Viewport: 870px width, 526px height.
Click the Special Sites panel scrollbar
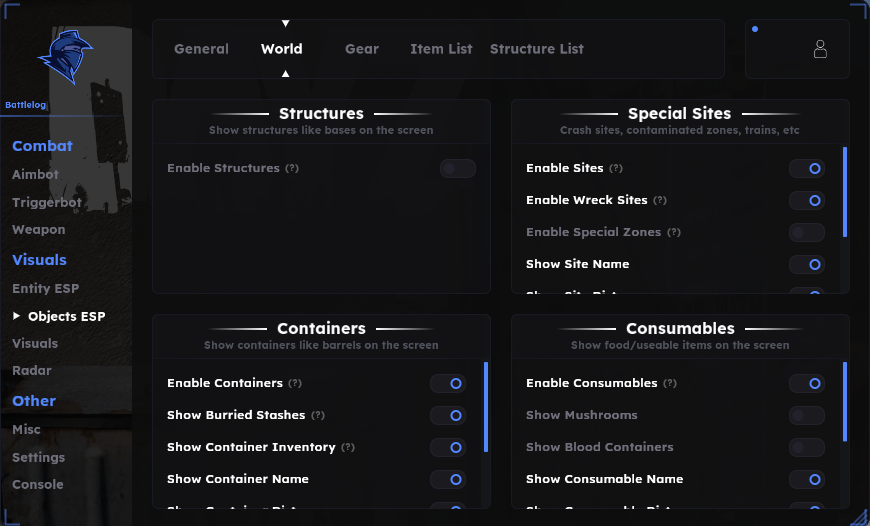tap(845, 192)
